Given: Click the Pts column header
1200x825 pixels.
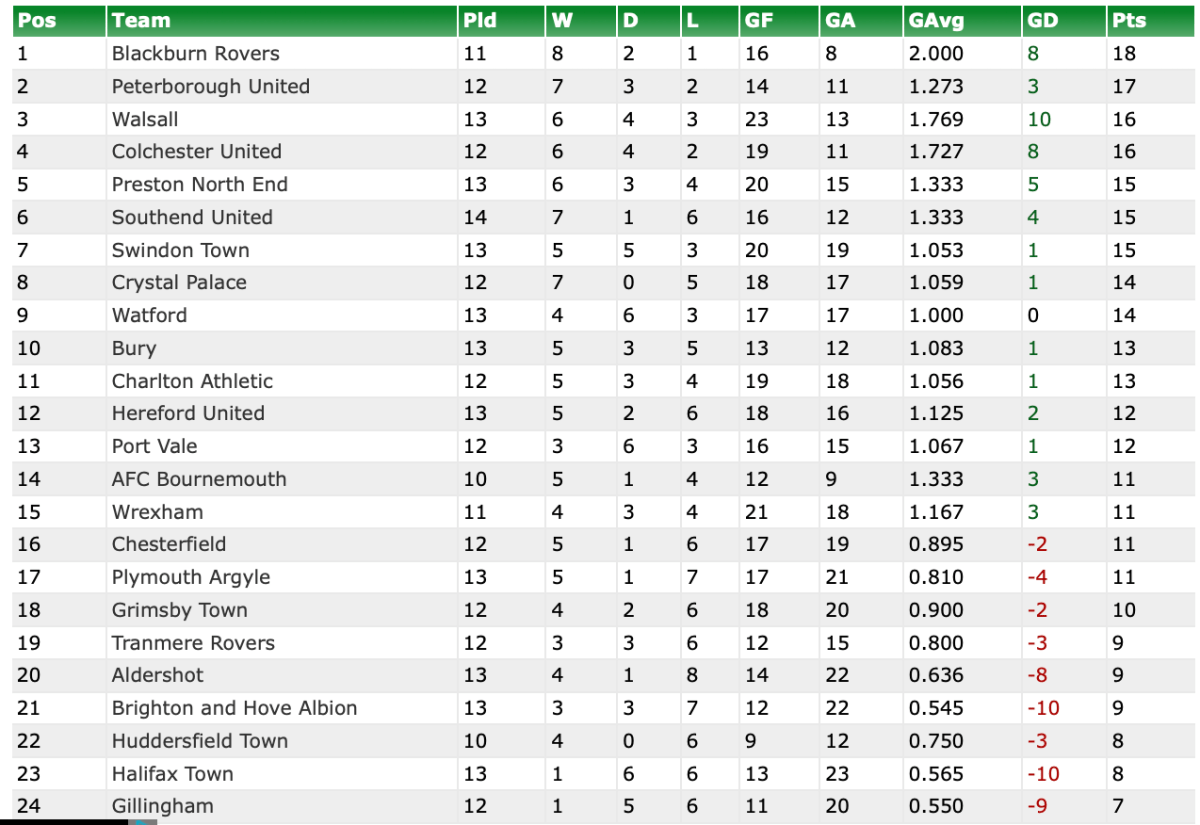Looking at the screenshot, I should click(1129, 20).
